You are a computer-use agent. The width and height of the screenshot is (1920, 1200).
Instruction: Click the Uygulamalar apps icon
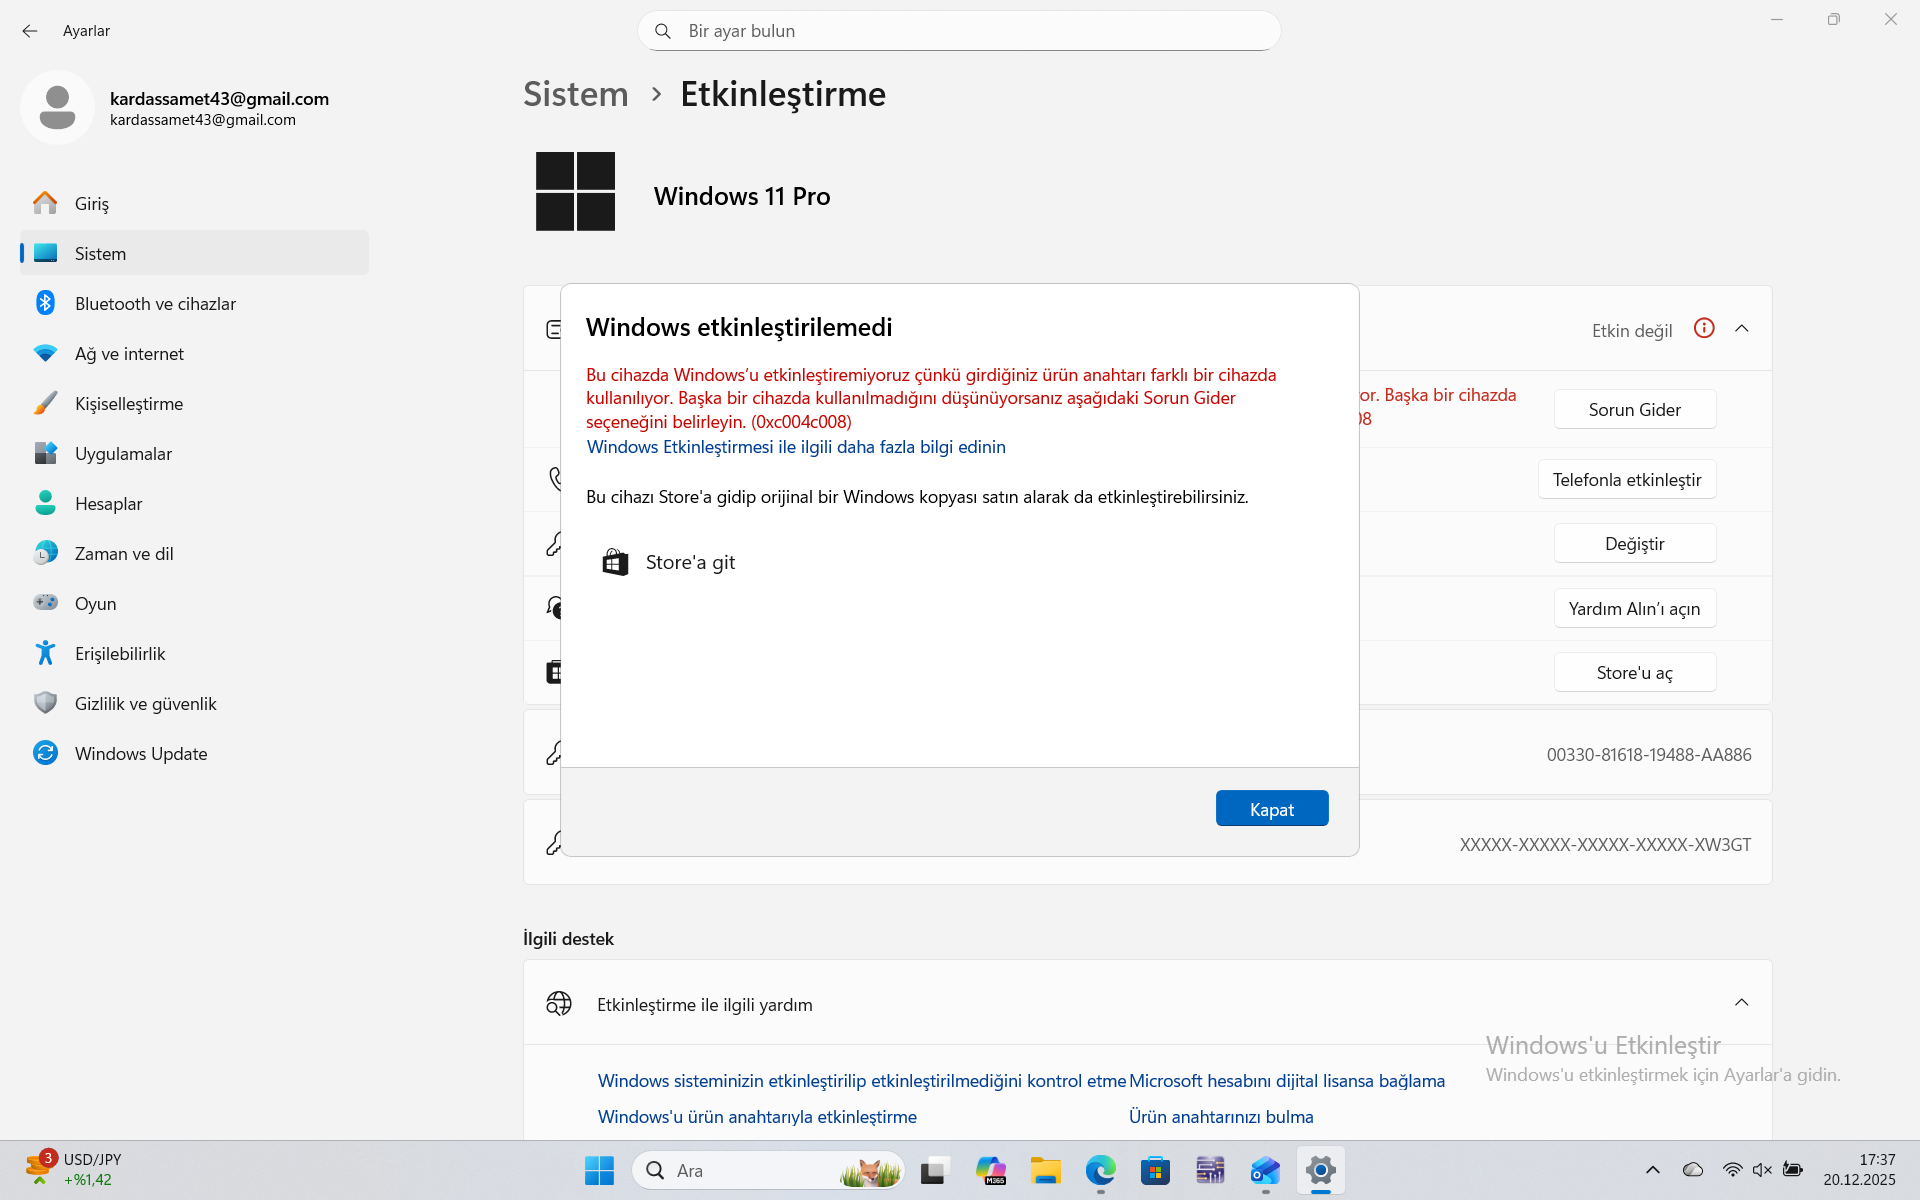45,453
